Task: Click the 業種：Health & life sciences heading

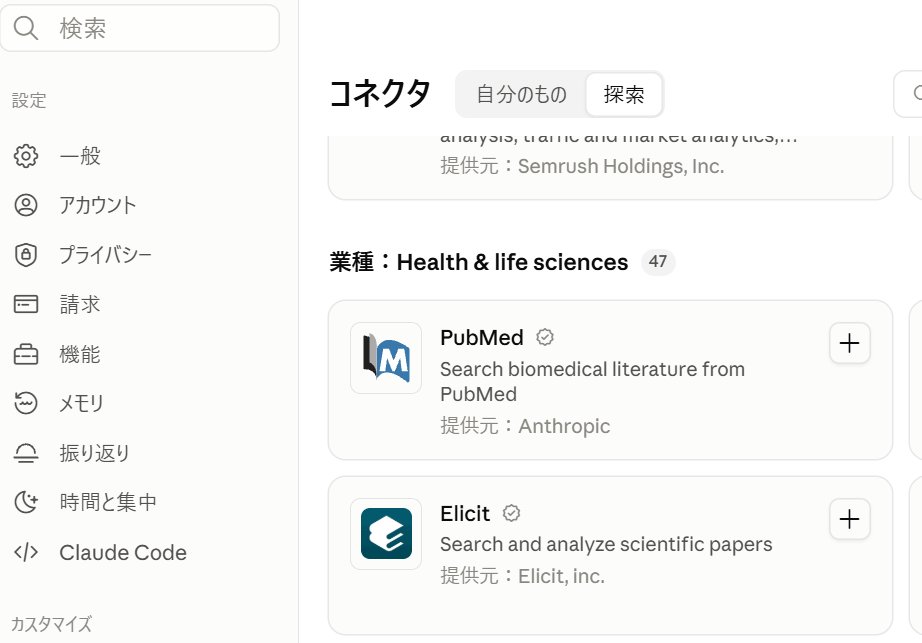Action: pyautogui.click(x=479, y=262)
